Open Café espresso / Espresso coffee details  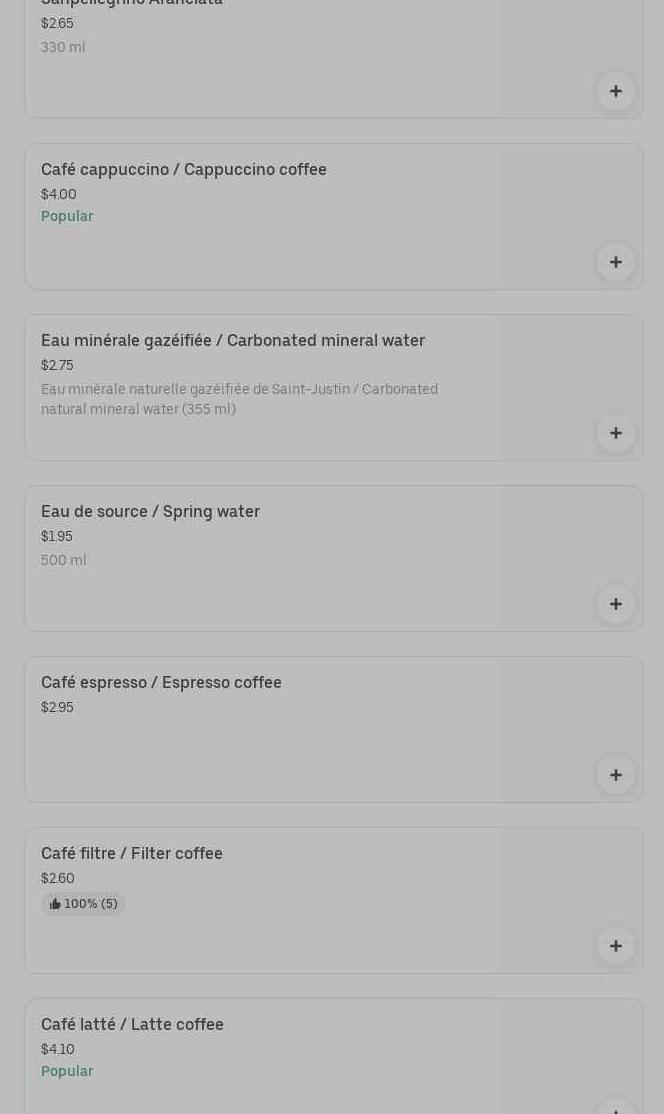(161, 683)
